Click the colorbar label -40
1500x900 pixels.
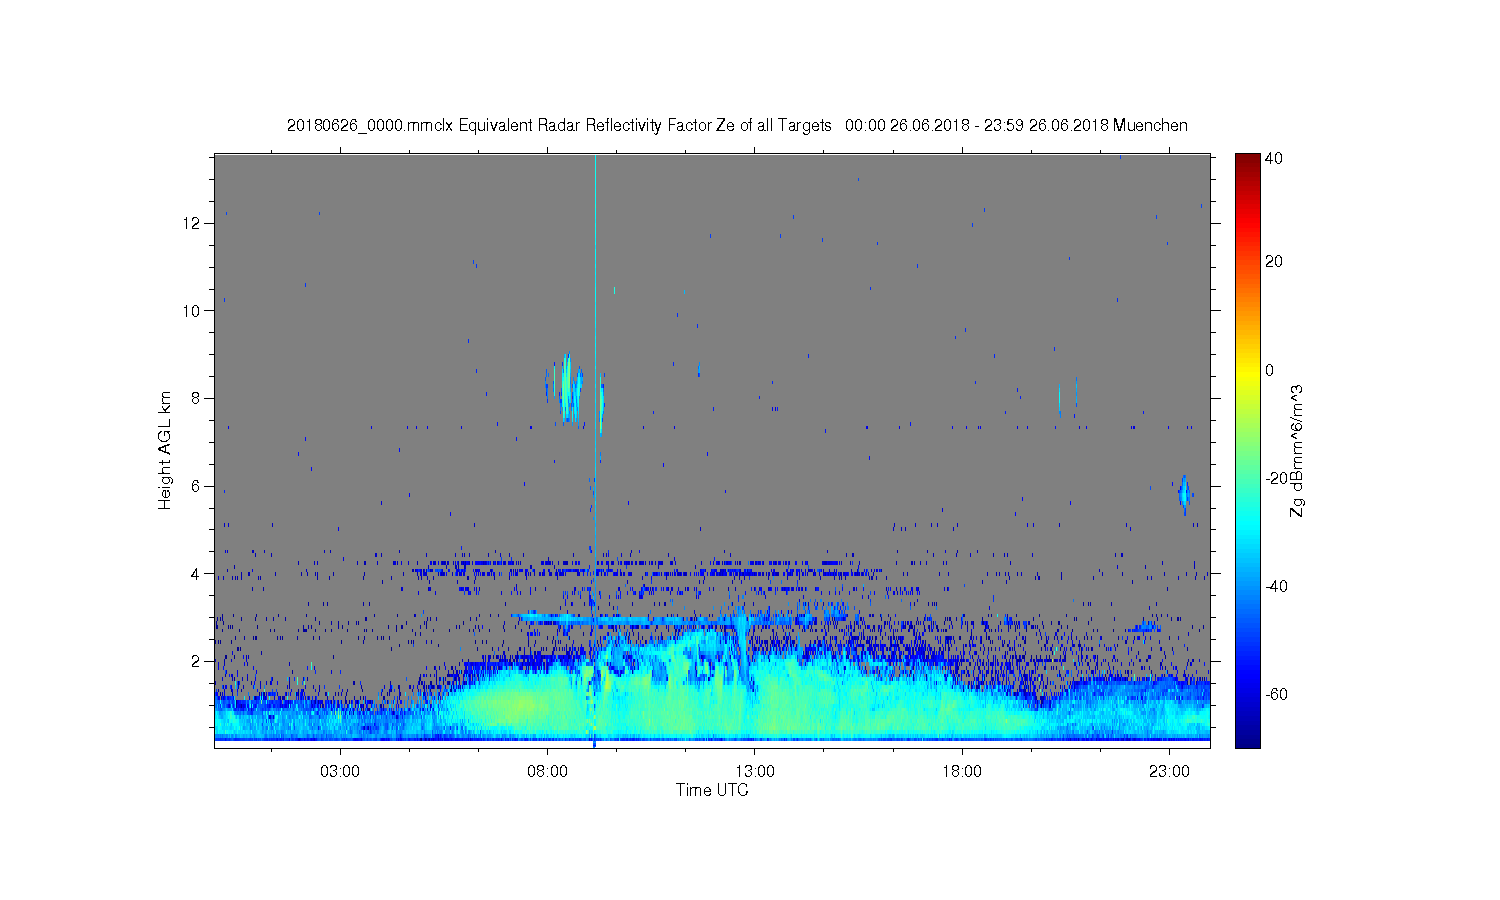(1276, 586)
